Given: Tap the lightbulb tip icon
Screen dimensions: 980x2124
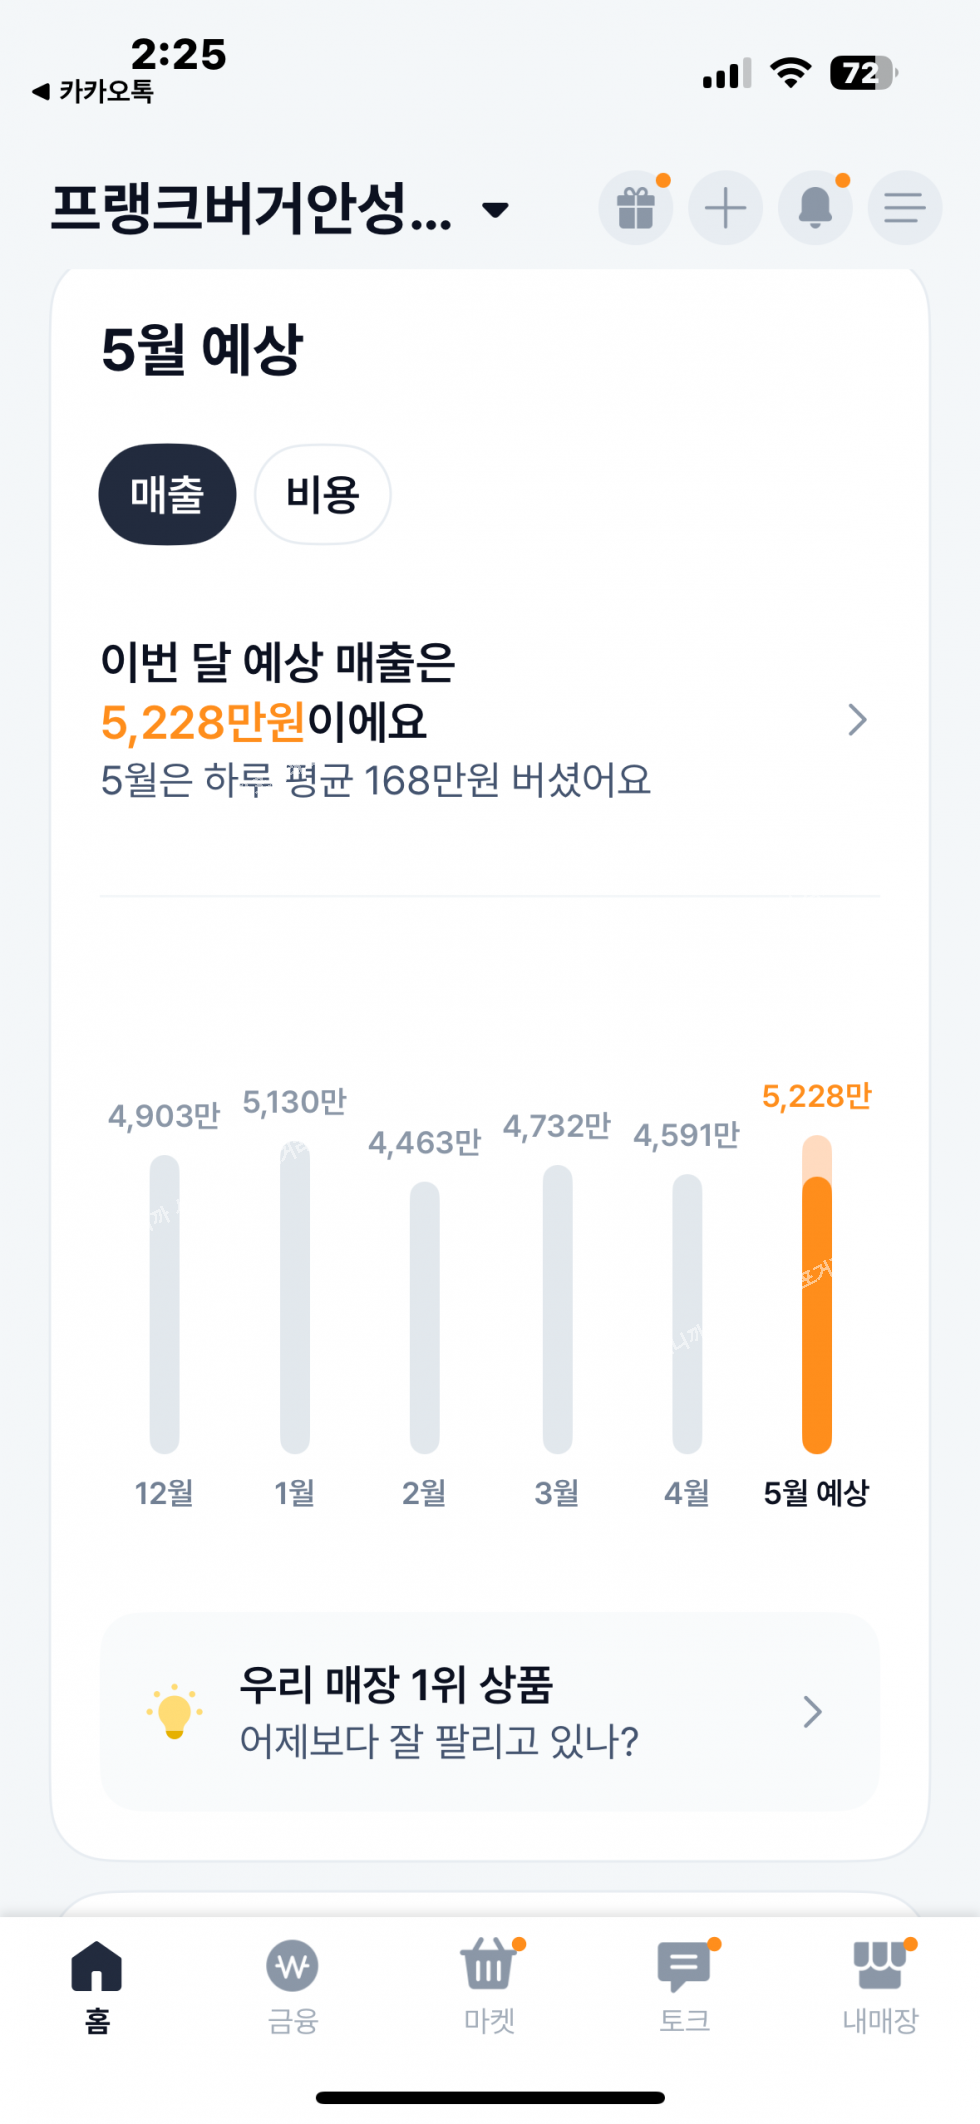Looking at the screenshot, I should [x=175, y=1712].
